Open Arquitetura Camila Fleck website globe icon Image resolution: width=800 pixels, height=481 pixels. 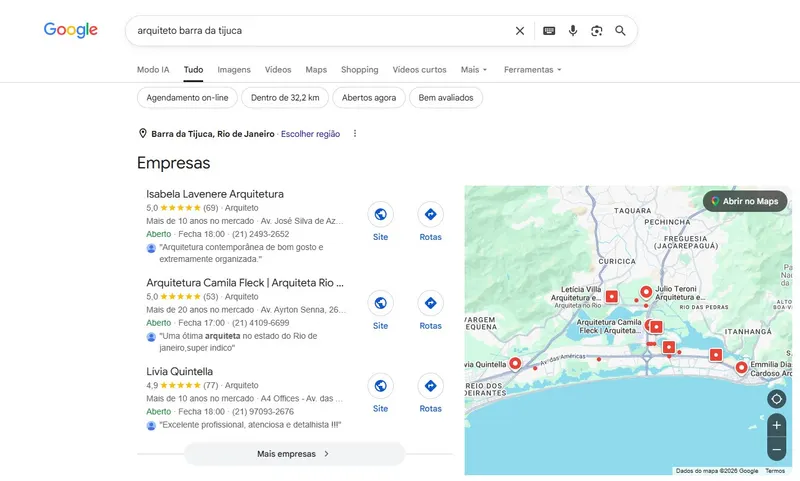point(380,303)
